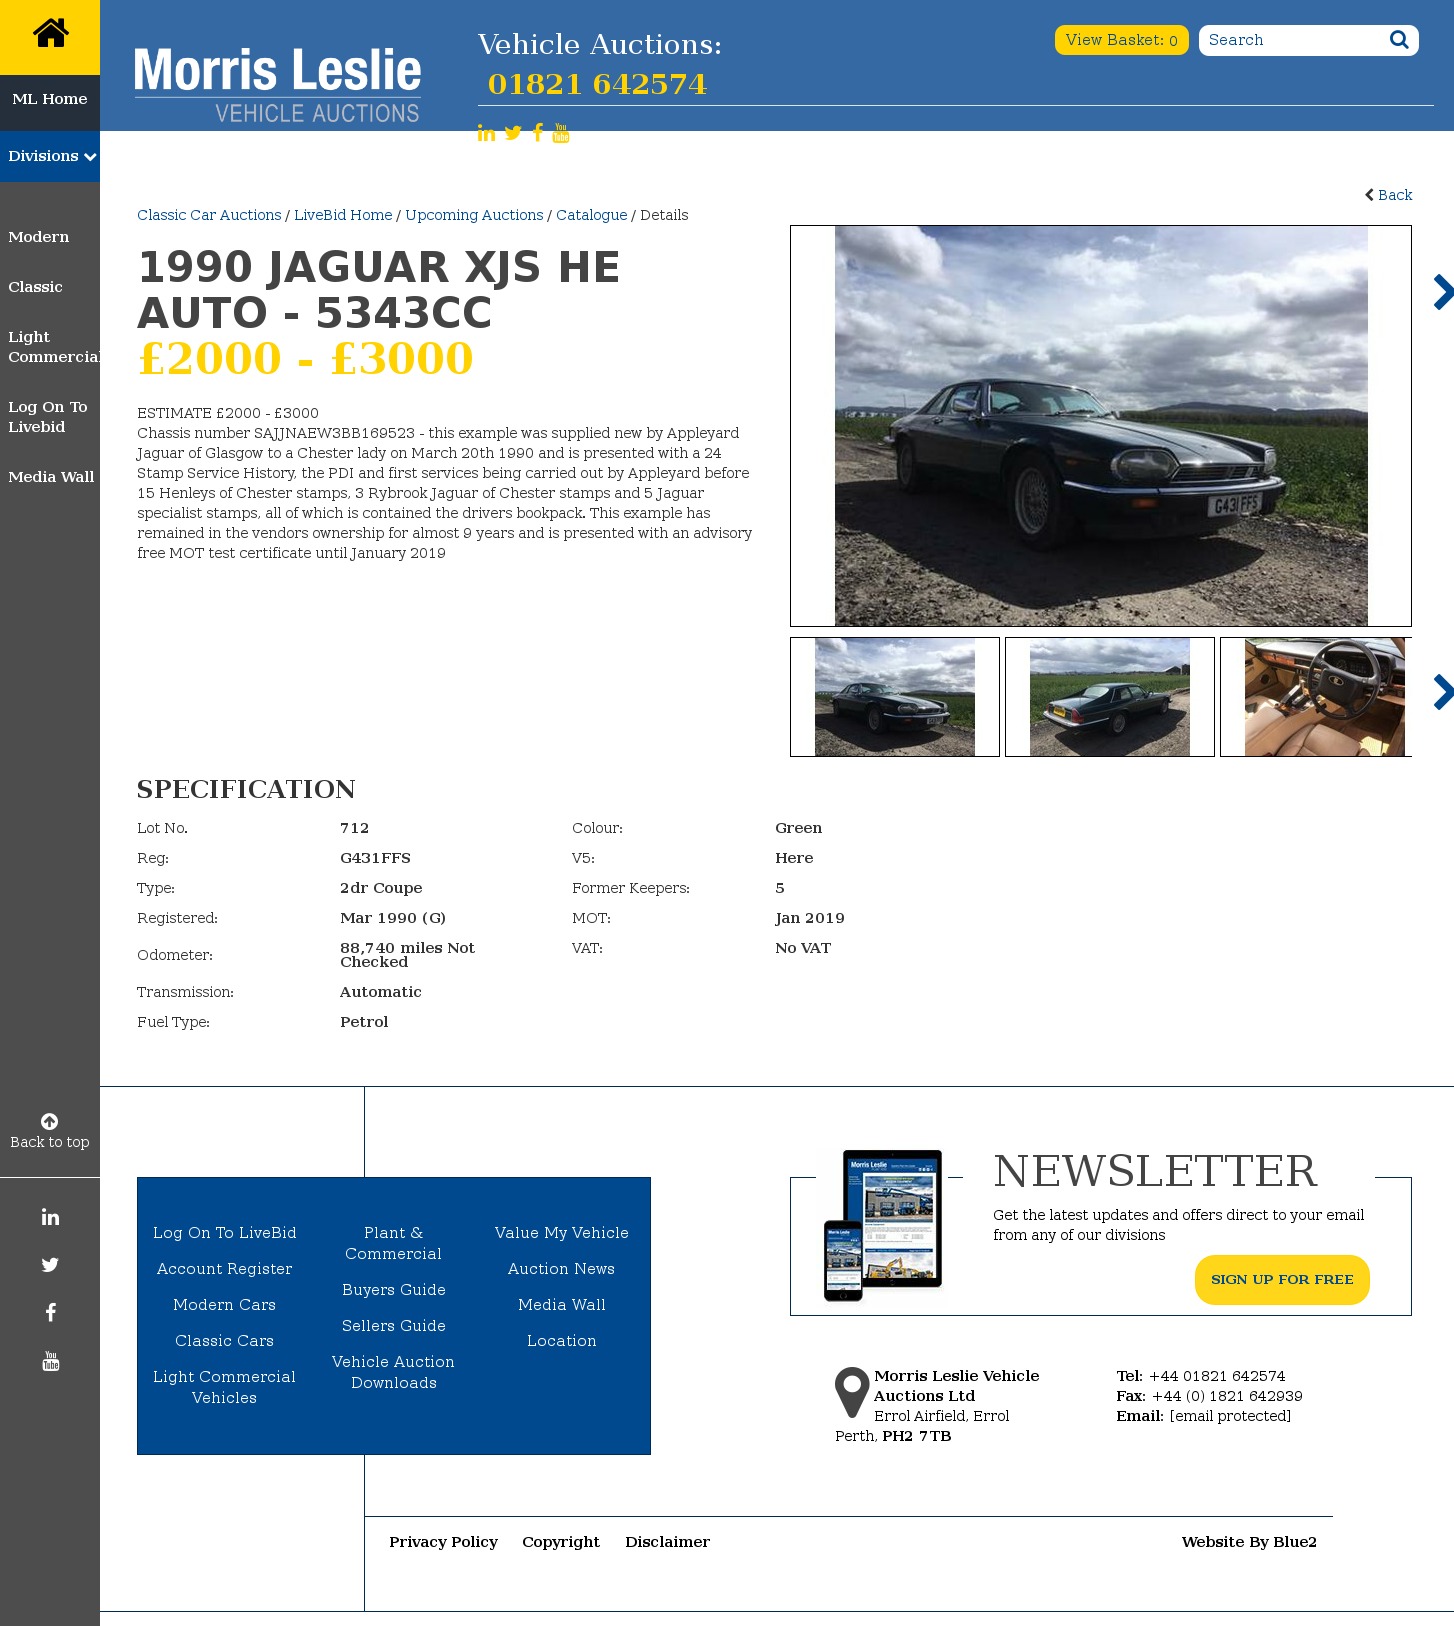Click the email protected link
The height and width of the screenshot is (1626, 1454).
tap(1230, 1416)
